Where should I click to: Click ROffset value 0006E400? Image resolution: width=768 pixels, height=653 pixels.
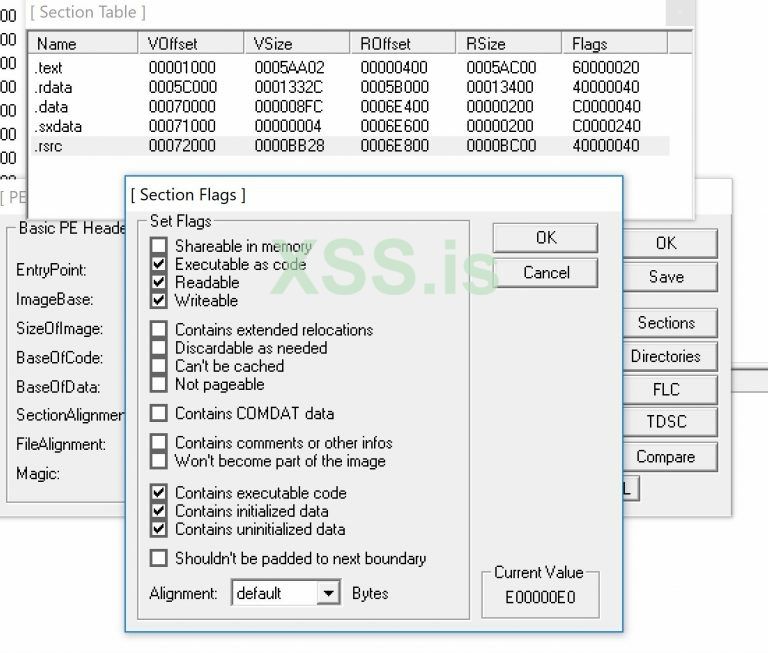pyautogui.click(x=394, y=106)
